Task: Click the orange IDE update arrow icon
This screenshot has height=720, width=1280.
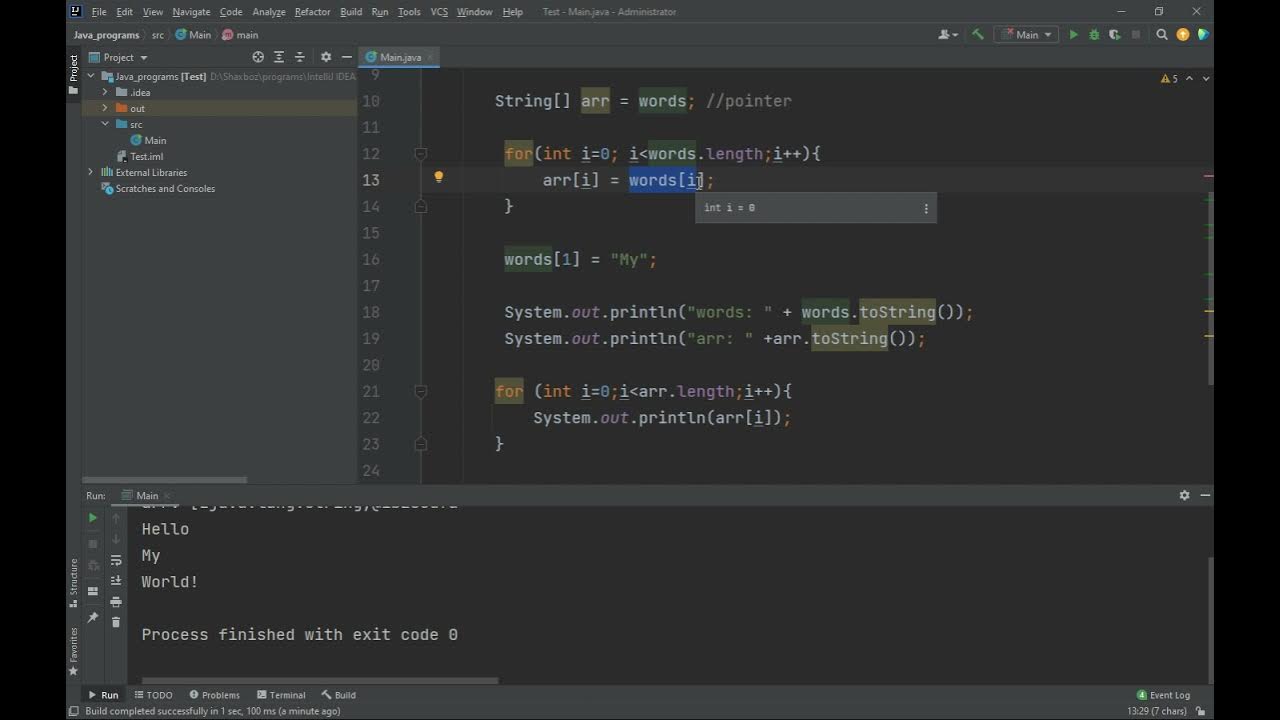Action: coord(1183,34)
